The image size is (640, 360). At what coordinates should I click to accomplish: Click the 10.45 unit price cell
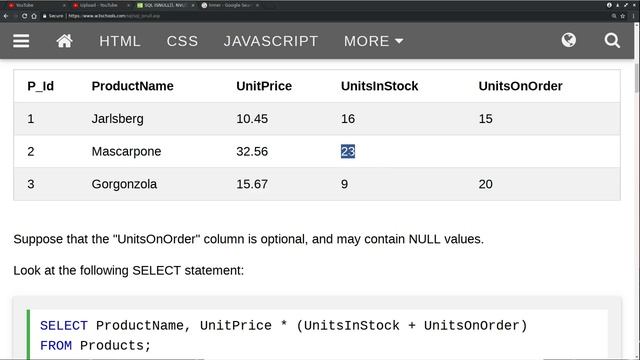[x=252, y=119]
